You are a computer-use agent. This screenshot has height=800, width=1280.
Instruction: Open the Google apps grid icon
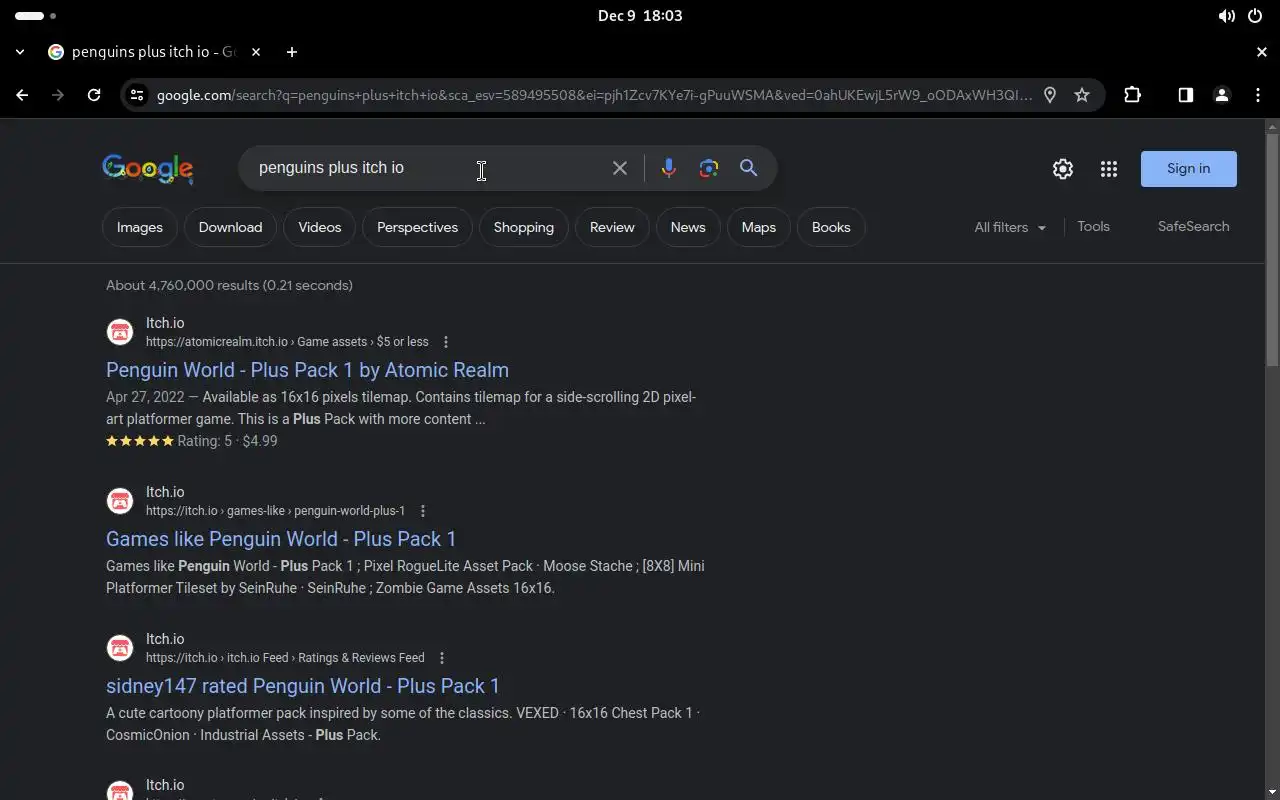[1109, 169]
